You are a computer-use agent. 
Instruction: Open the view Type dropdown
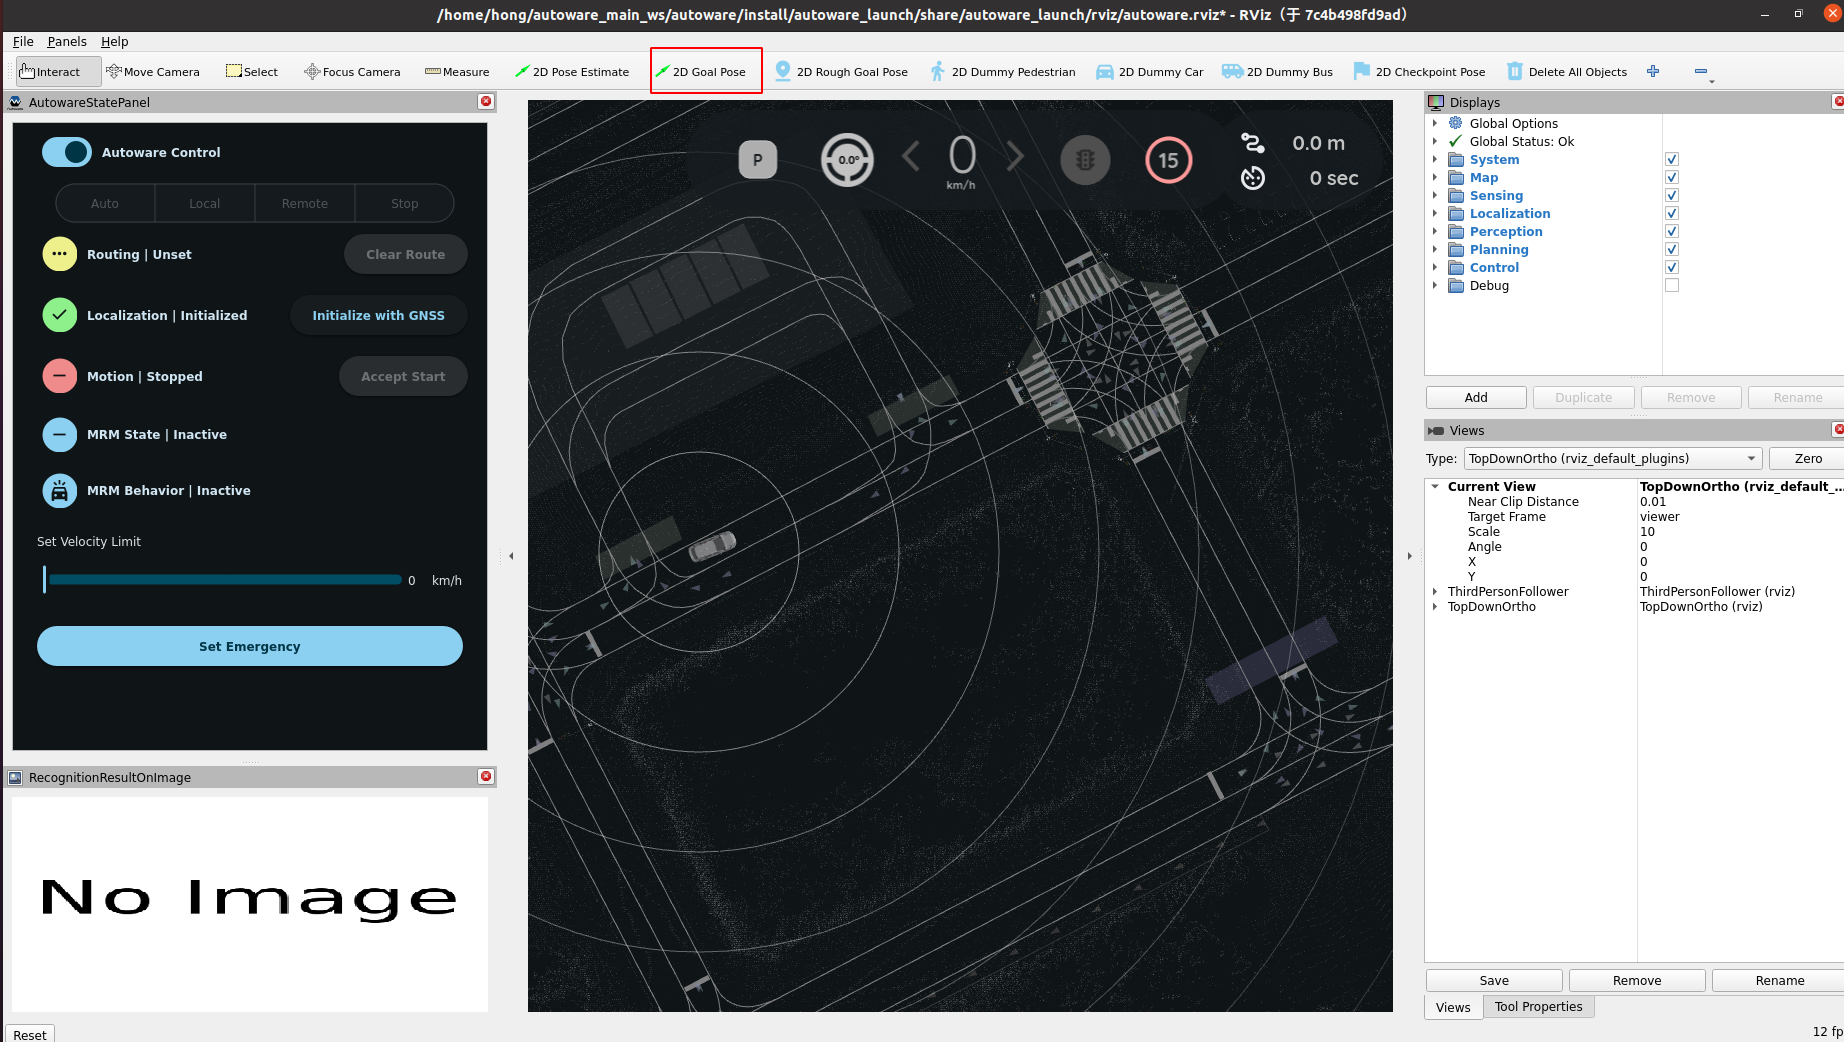click(x=1612, y=458)
